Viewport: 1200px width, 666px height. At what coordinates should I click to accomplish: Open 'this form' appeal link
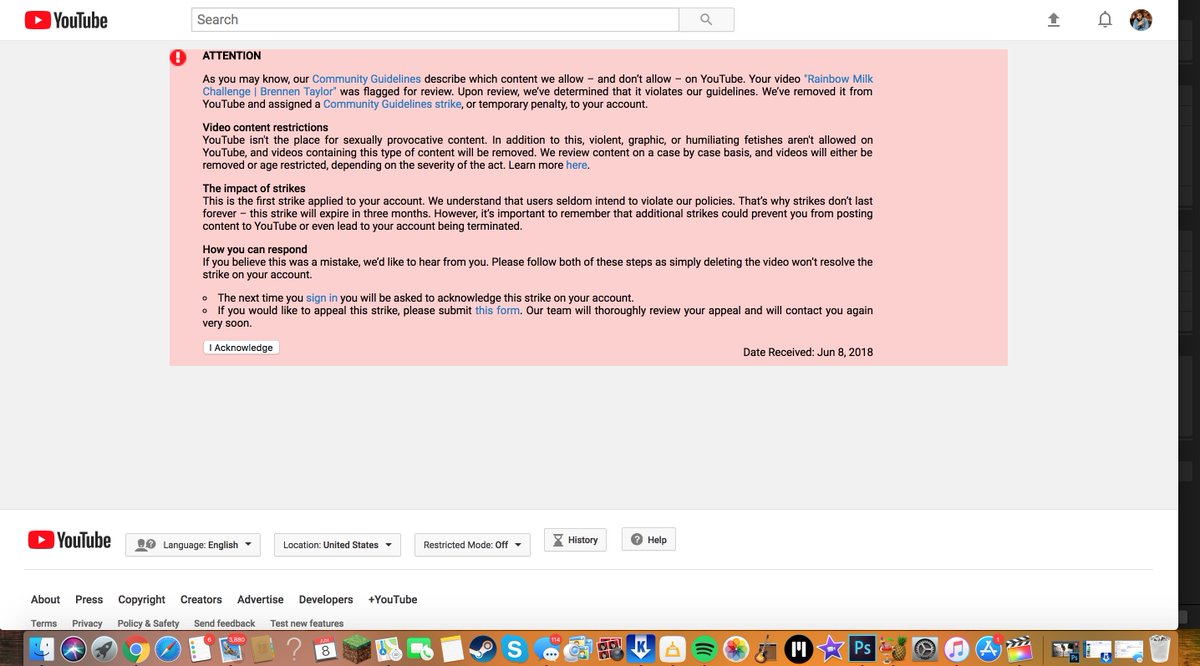pos(497,311)
